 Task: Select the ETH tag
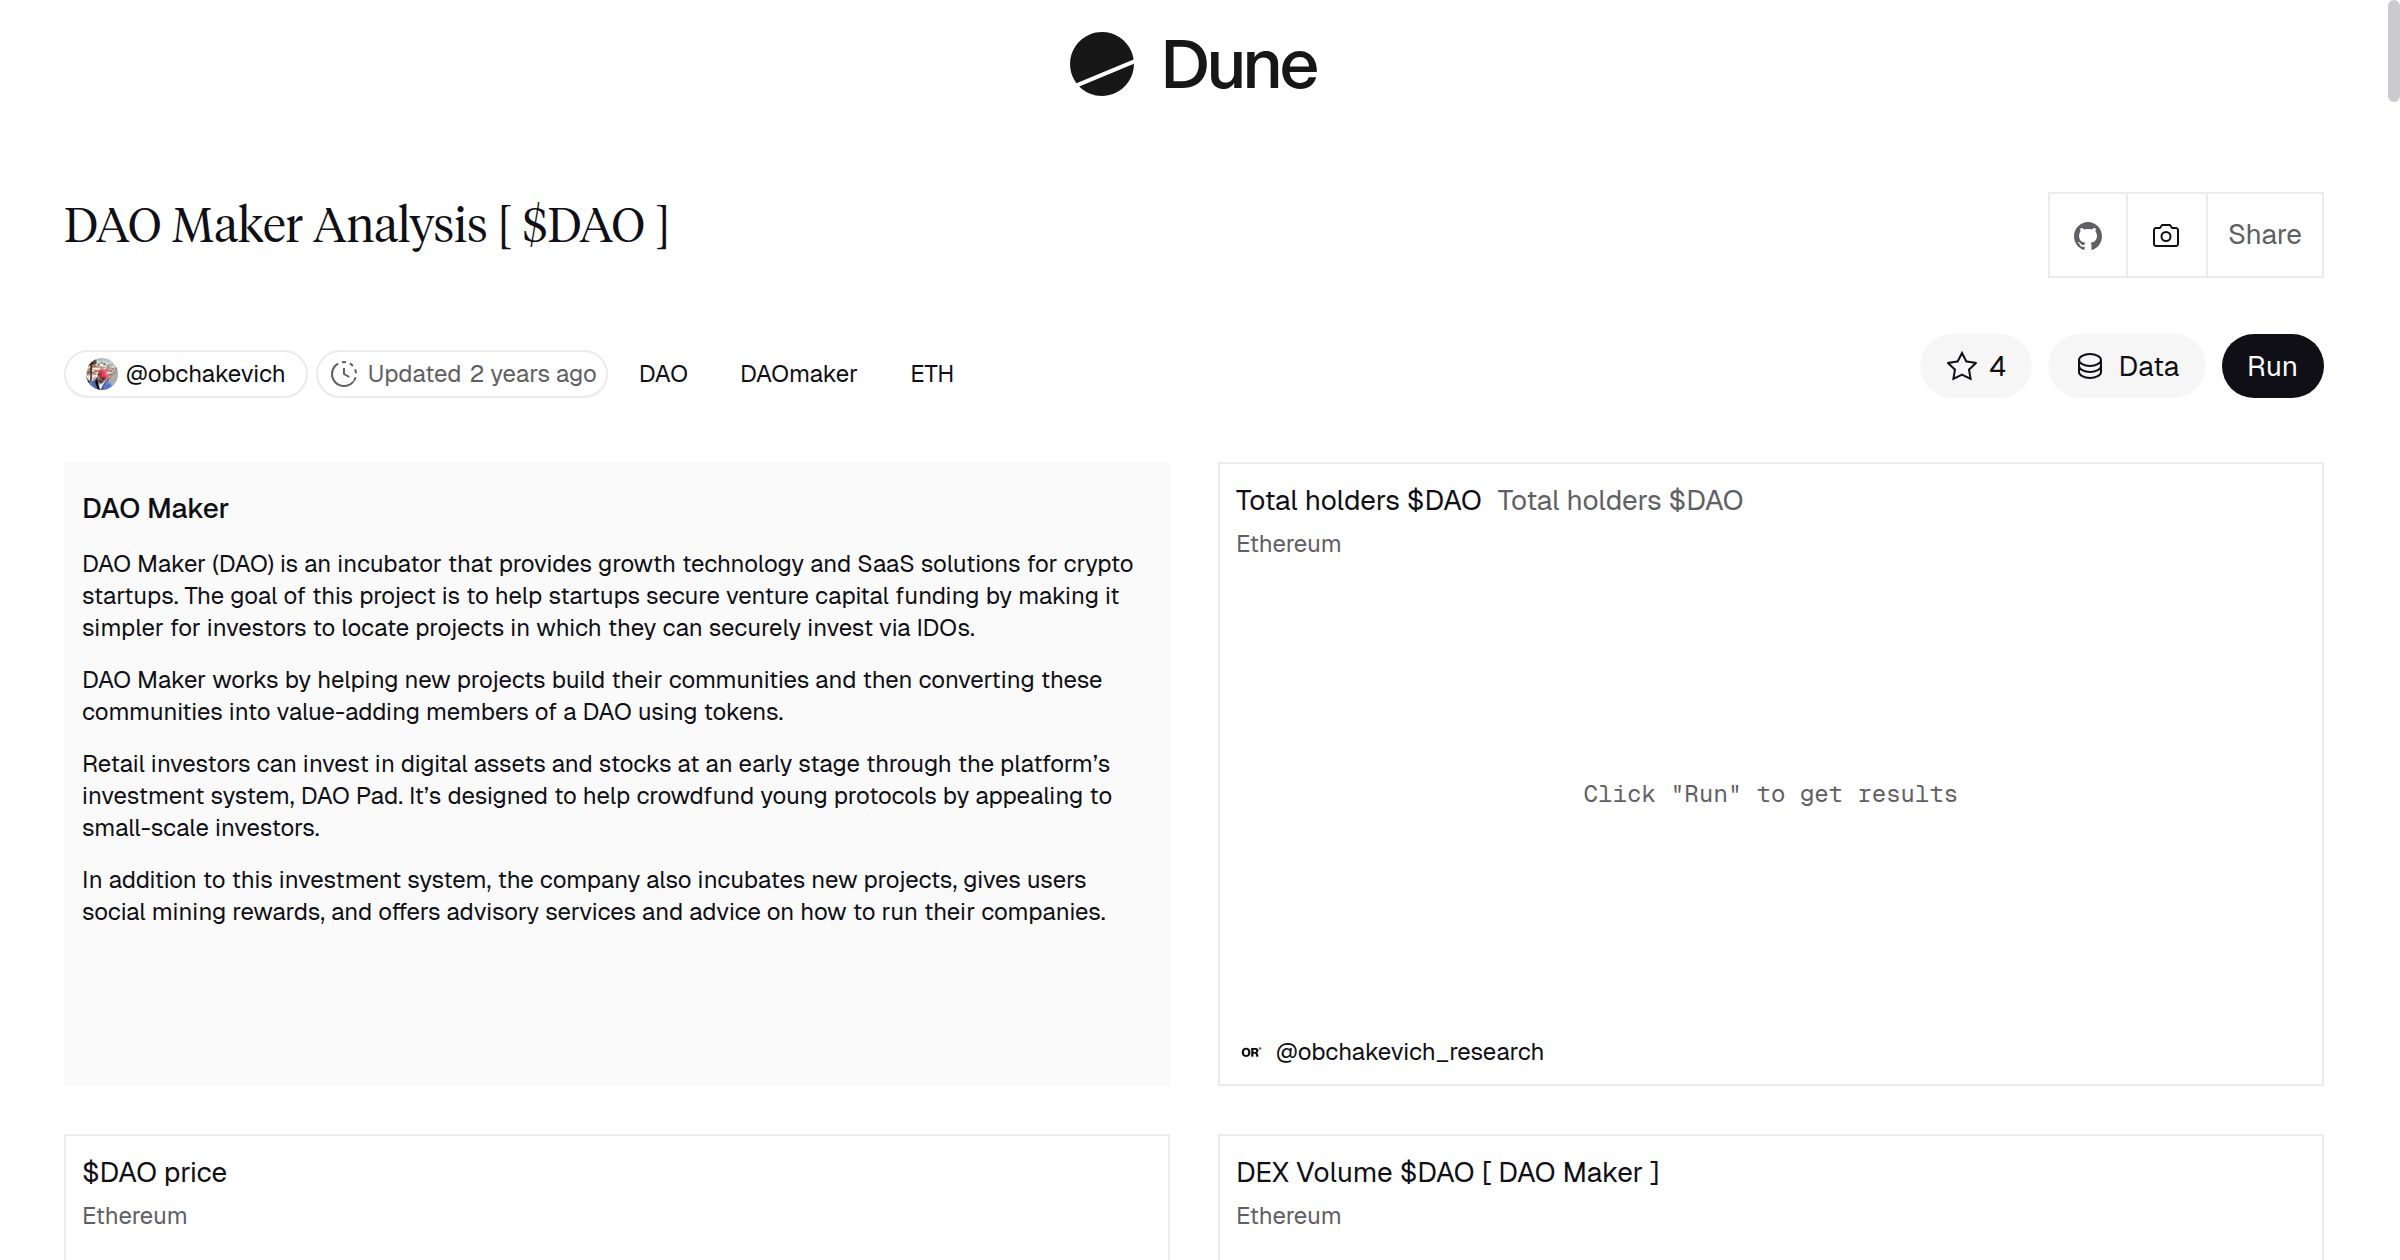click(x=931, y=373)
